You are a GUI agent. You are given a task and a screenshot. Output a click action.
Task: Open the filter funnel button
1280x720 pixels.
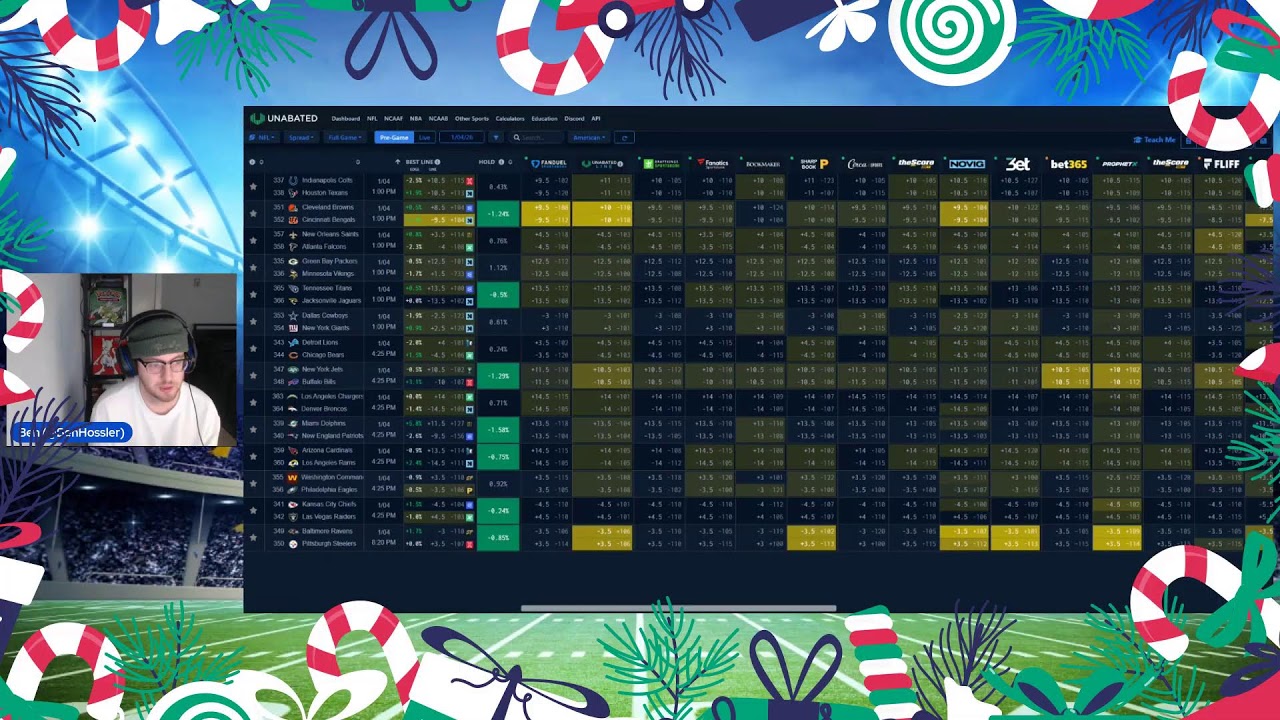coord(495,138)
